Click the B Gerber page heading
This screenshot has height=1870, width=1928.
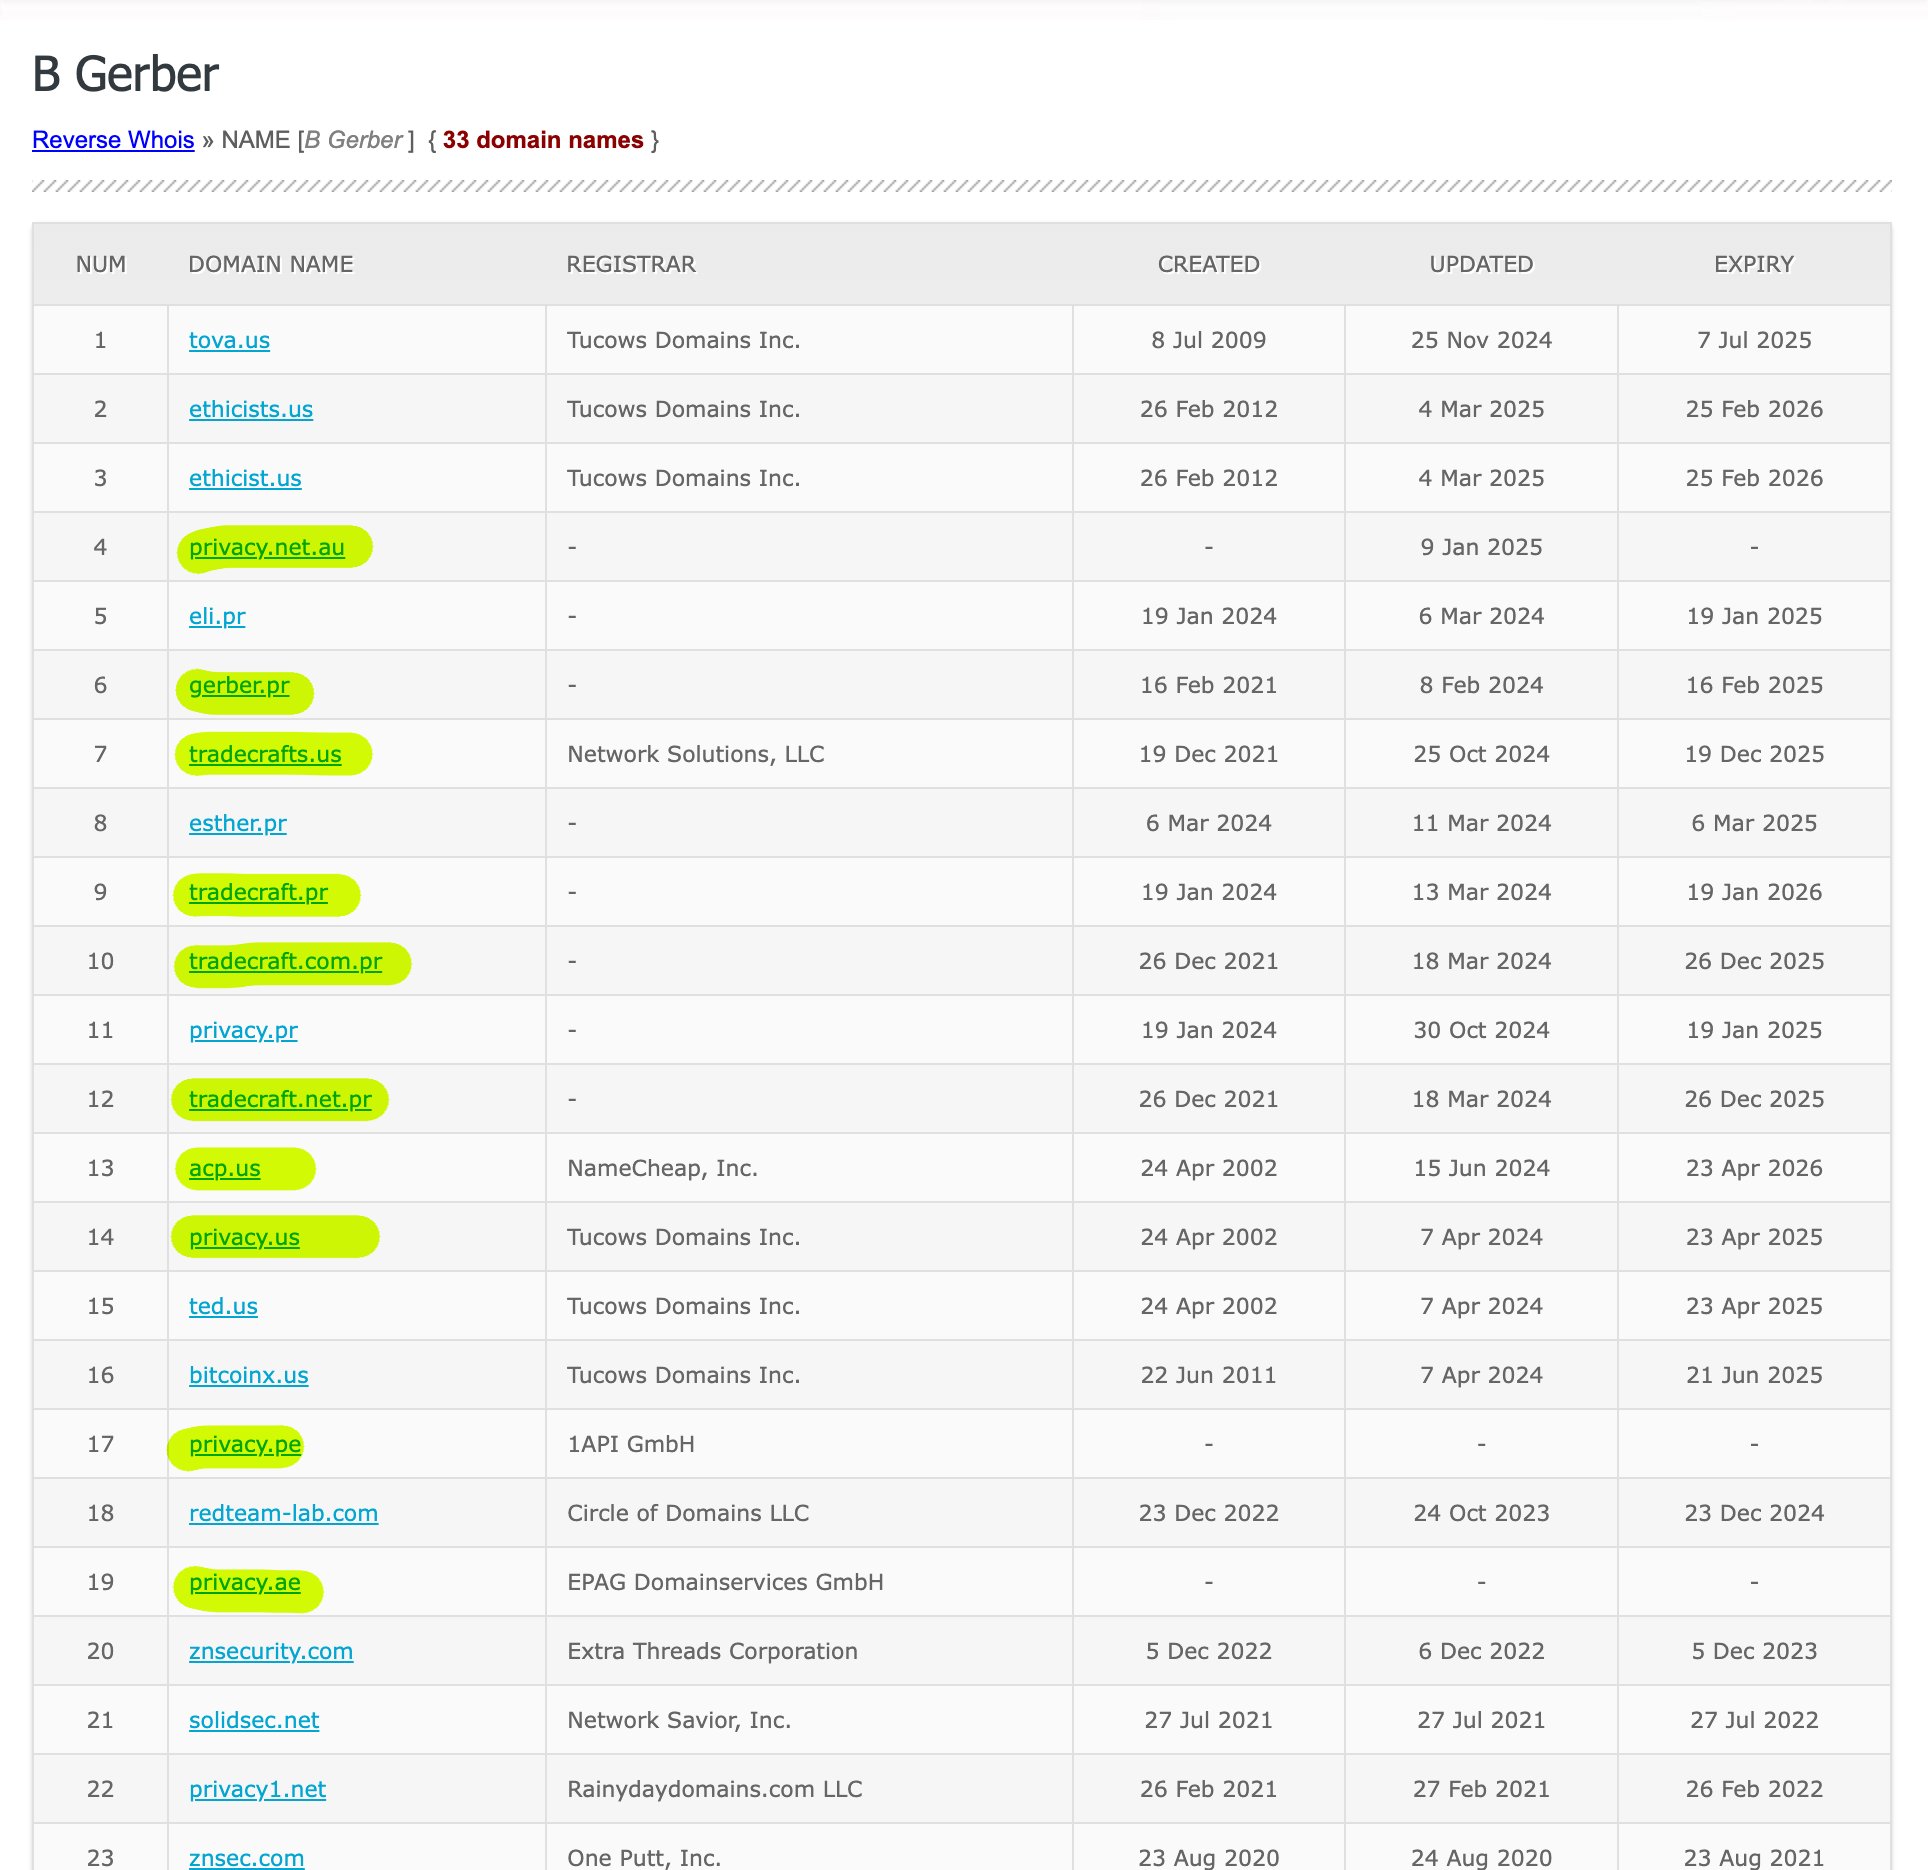[x=126, y=74]
